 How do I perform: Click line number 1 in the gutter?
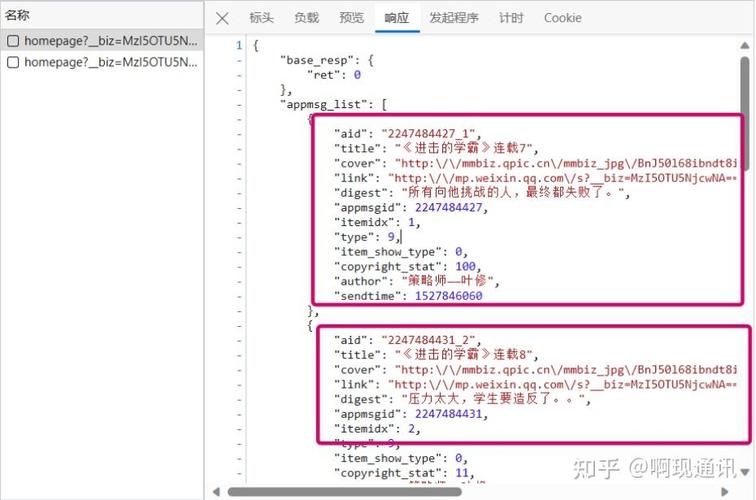coord(239,45)
